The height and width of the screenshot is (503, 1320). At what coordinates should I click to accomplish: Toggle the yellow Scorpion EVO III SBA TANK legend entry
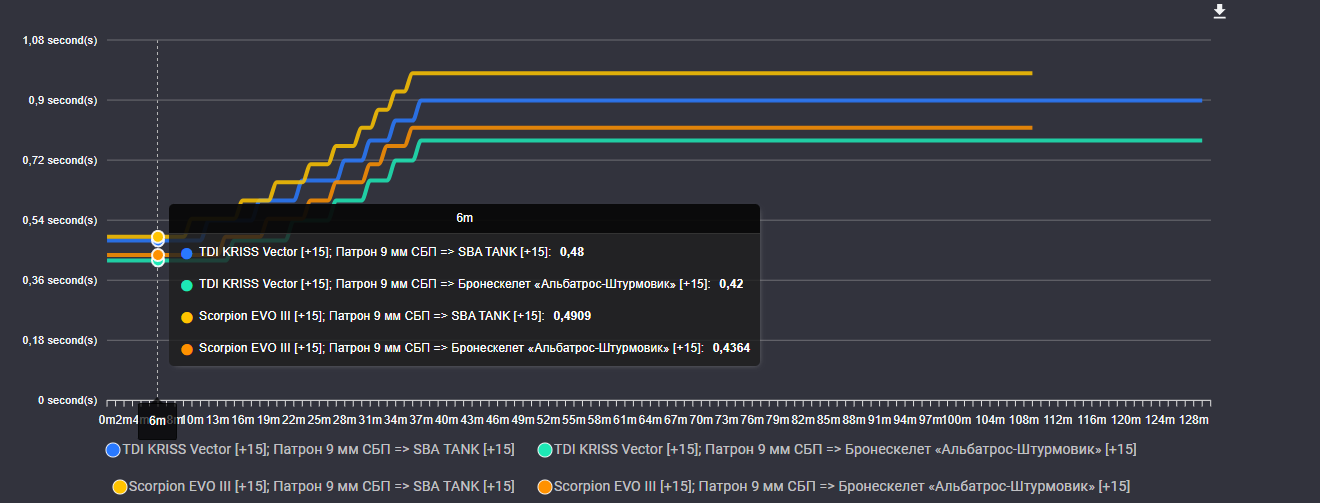[313, 486]
